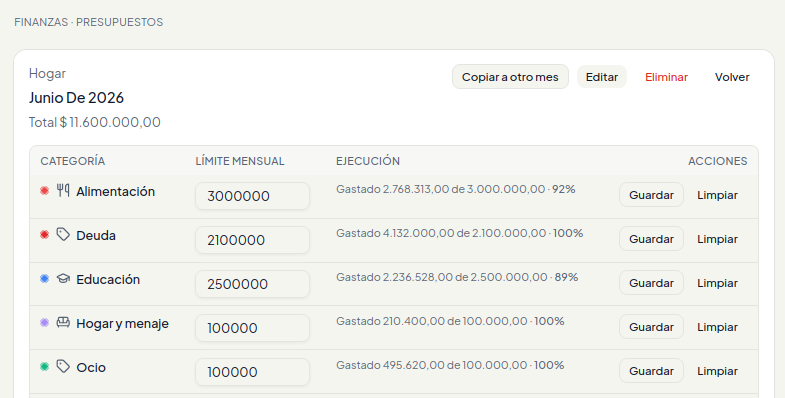This screenshot has width=785, height=398.
Task: Save the Ocio limit with Guardar
Action: tap(651, 371)
